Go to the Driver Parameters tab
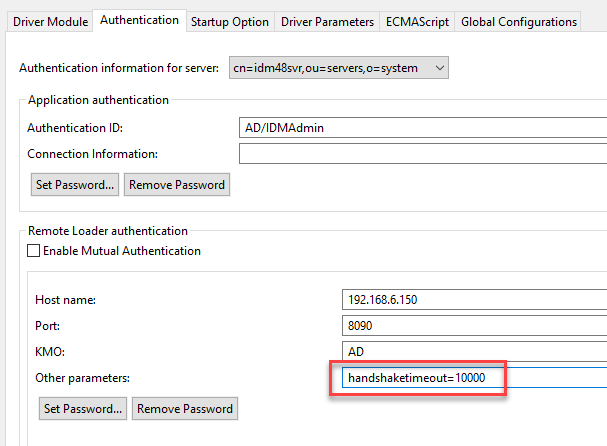Screen dimensions: 607x446 (328, 21)
